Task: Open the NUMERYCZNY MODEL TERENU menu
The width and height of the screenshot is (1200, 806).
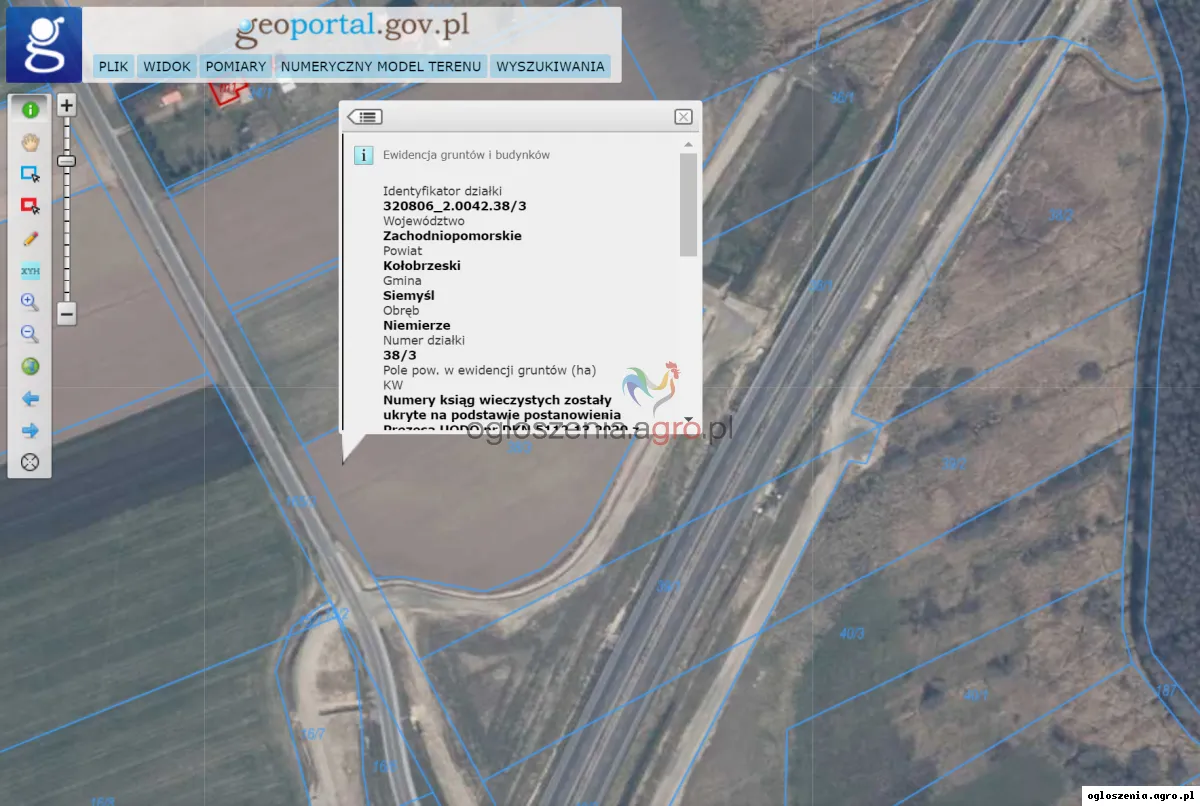Action: point(381,67)
